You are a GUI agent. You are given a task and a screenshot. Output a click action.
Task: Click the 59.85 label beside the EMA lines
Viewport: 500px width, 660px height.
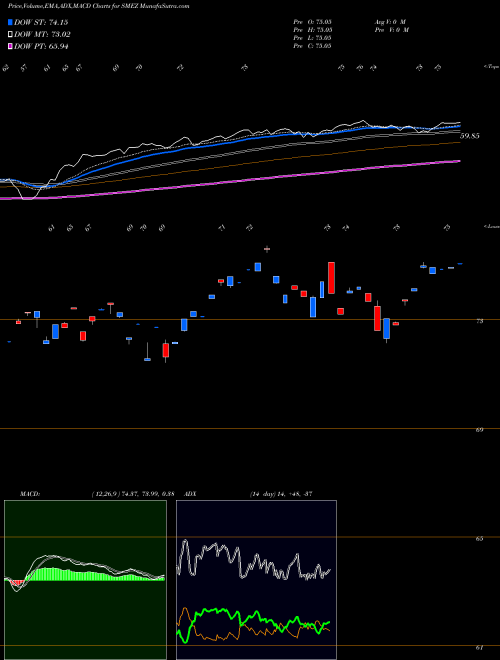(470, 136)
